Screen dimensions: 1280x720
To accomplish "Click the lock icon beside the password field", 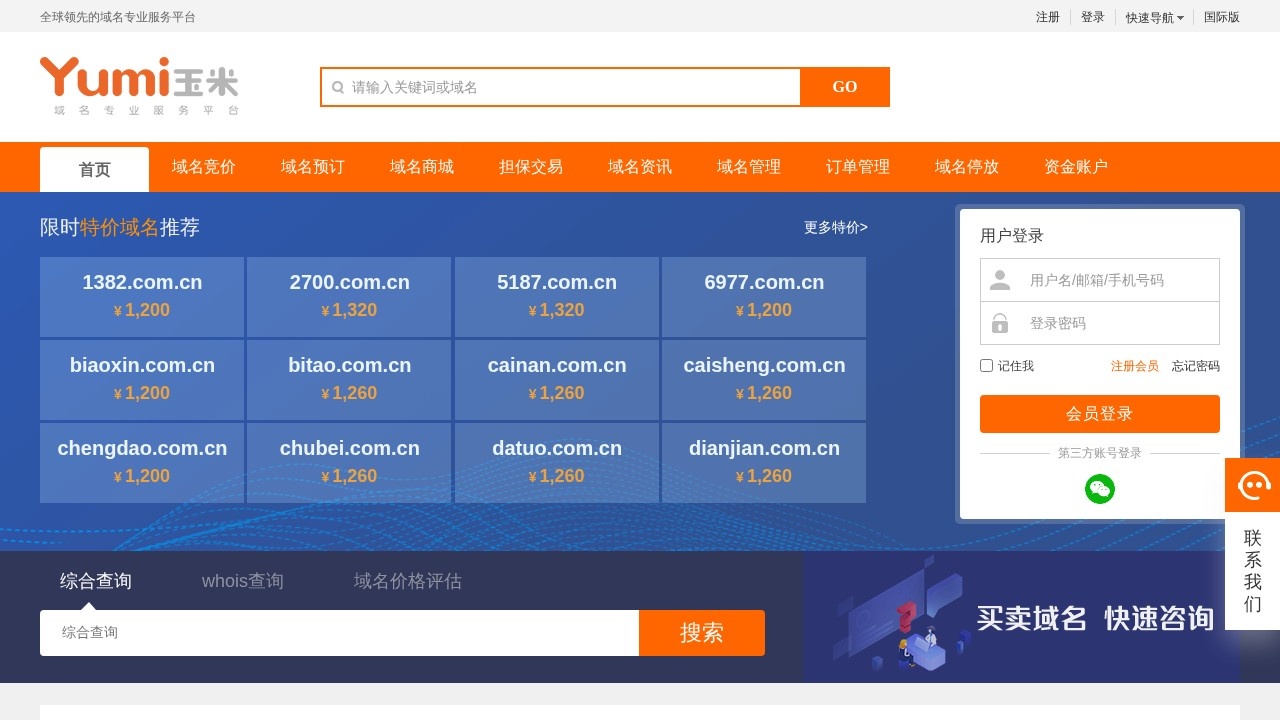I will click(1000, 323).
